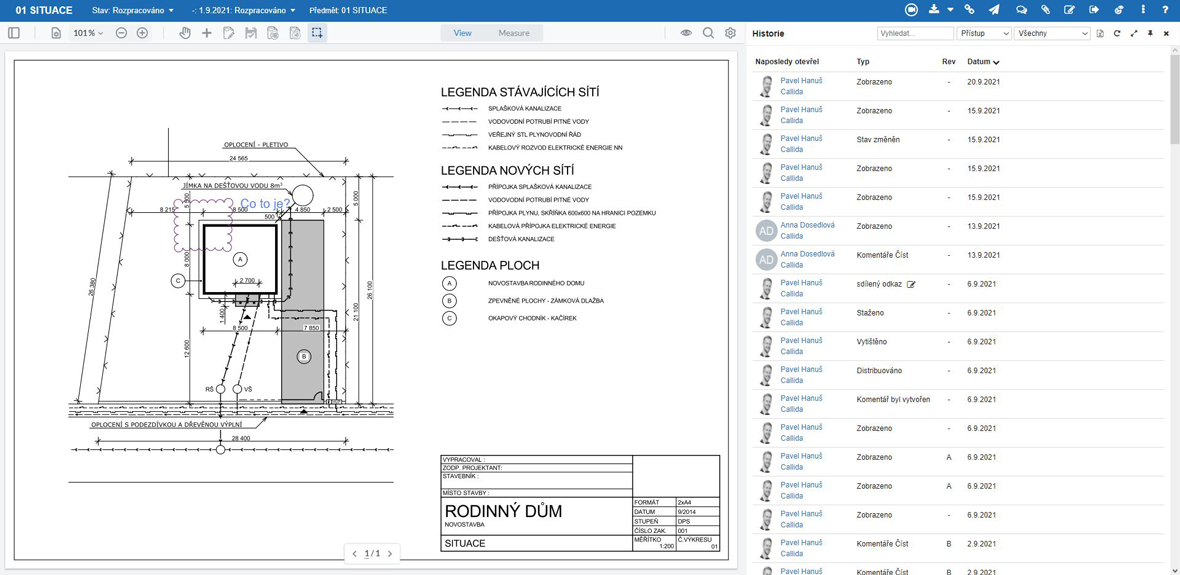The width and height of the screenshot is (1180, 575).
Task: Click the video camera icon in header
Action: 912,10
